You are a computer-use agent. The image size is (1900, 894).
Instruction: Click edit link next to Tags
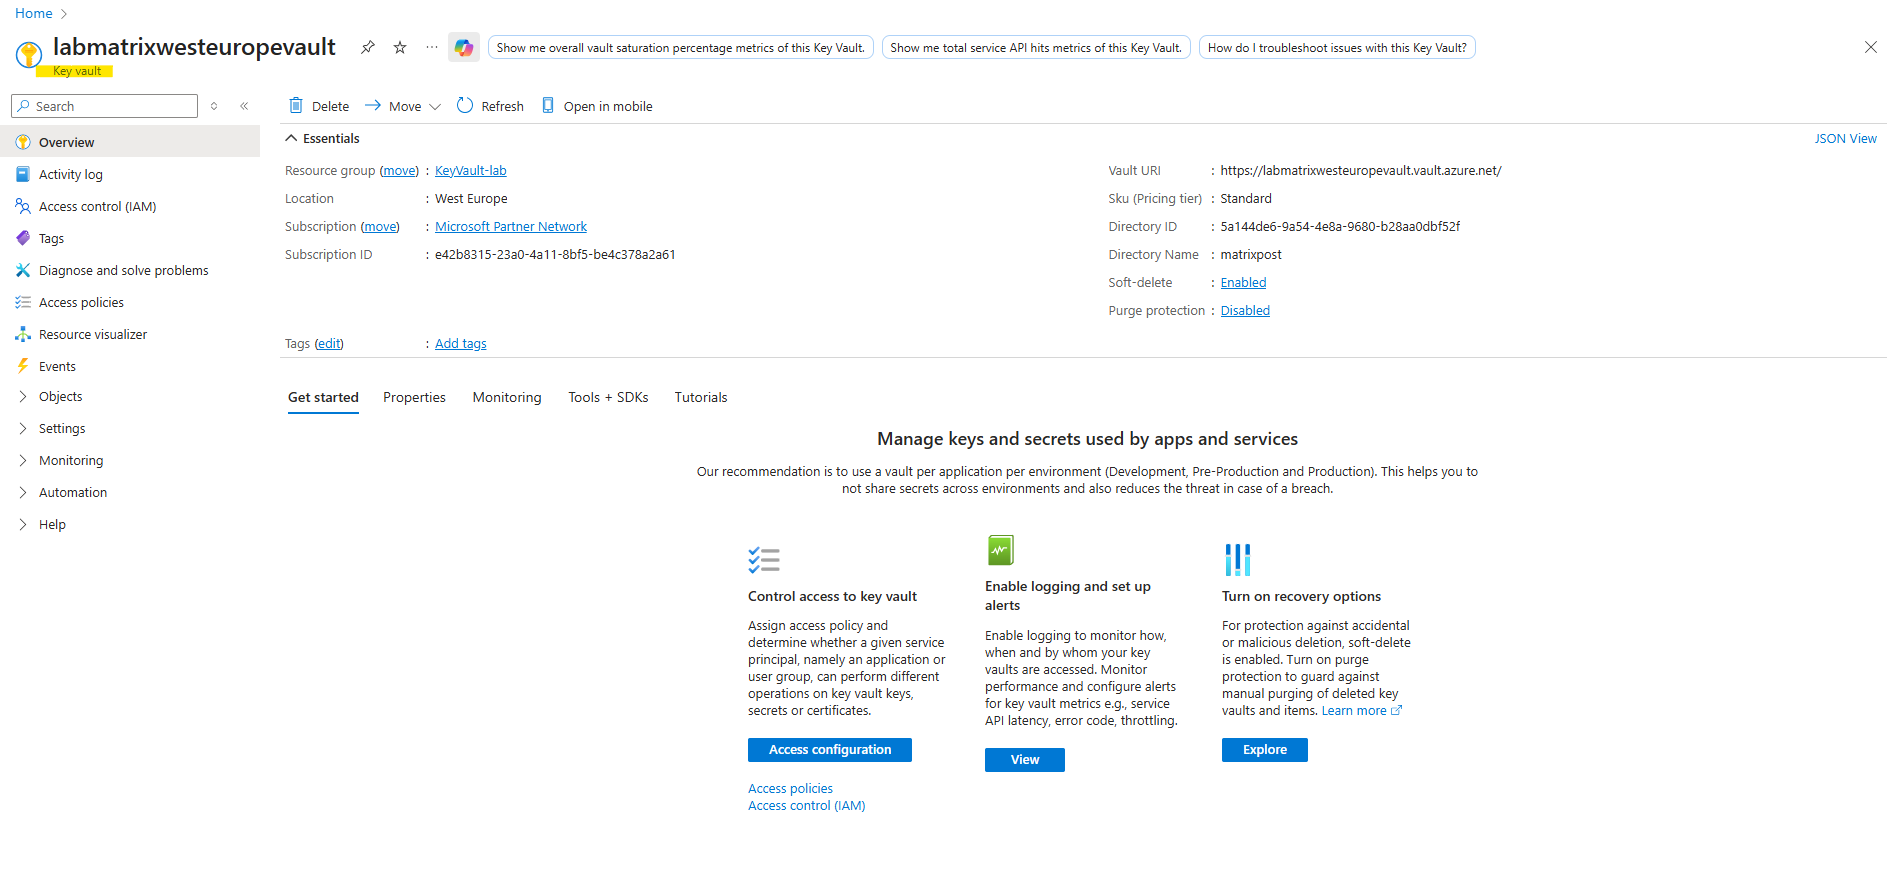329,344
